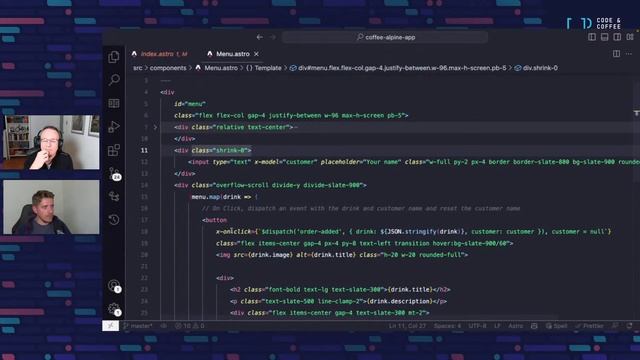Screen dimensions: 640x360
Task: Open Customize Layout icon
Action: [x=630, y=37]
